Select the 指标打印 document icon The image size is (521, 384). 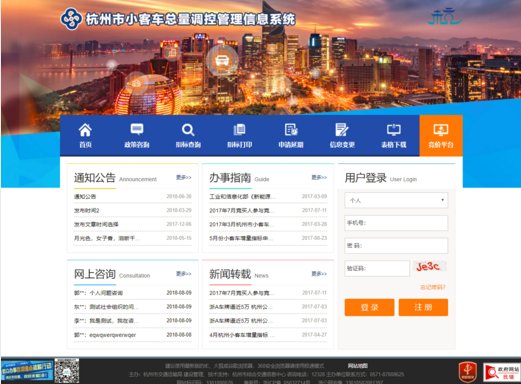pos(239,129)
